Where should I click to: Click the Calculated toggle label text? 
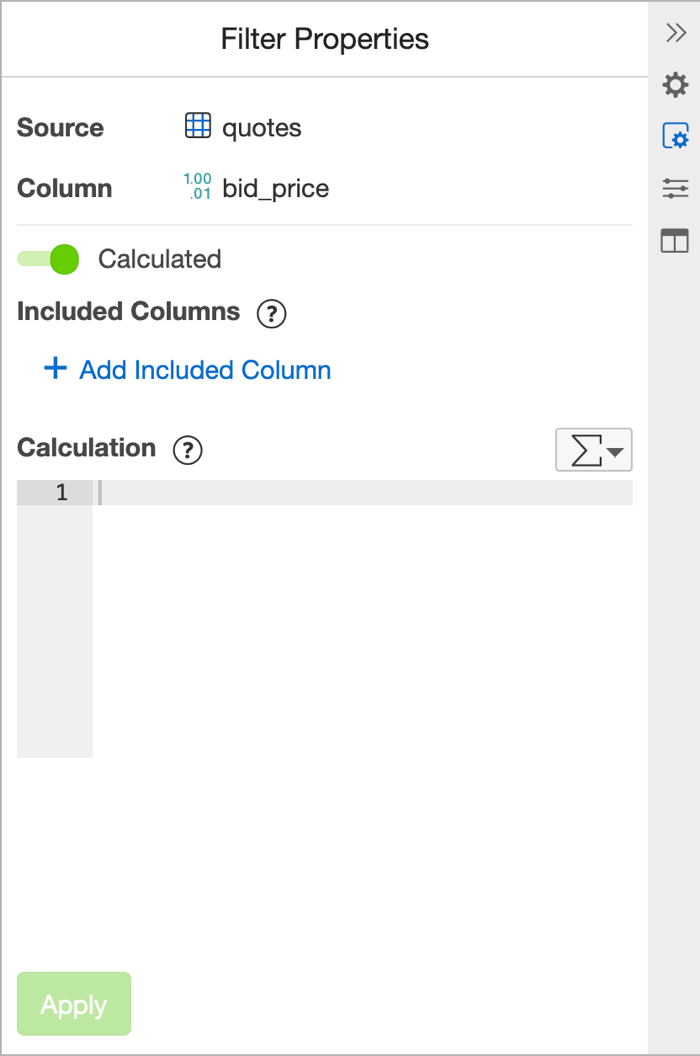tap(159, 259)
